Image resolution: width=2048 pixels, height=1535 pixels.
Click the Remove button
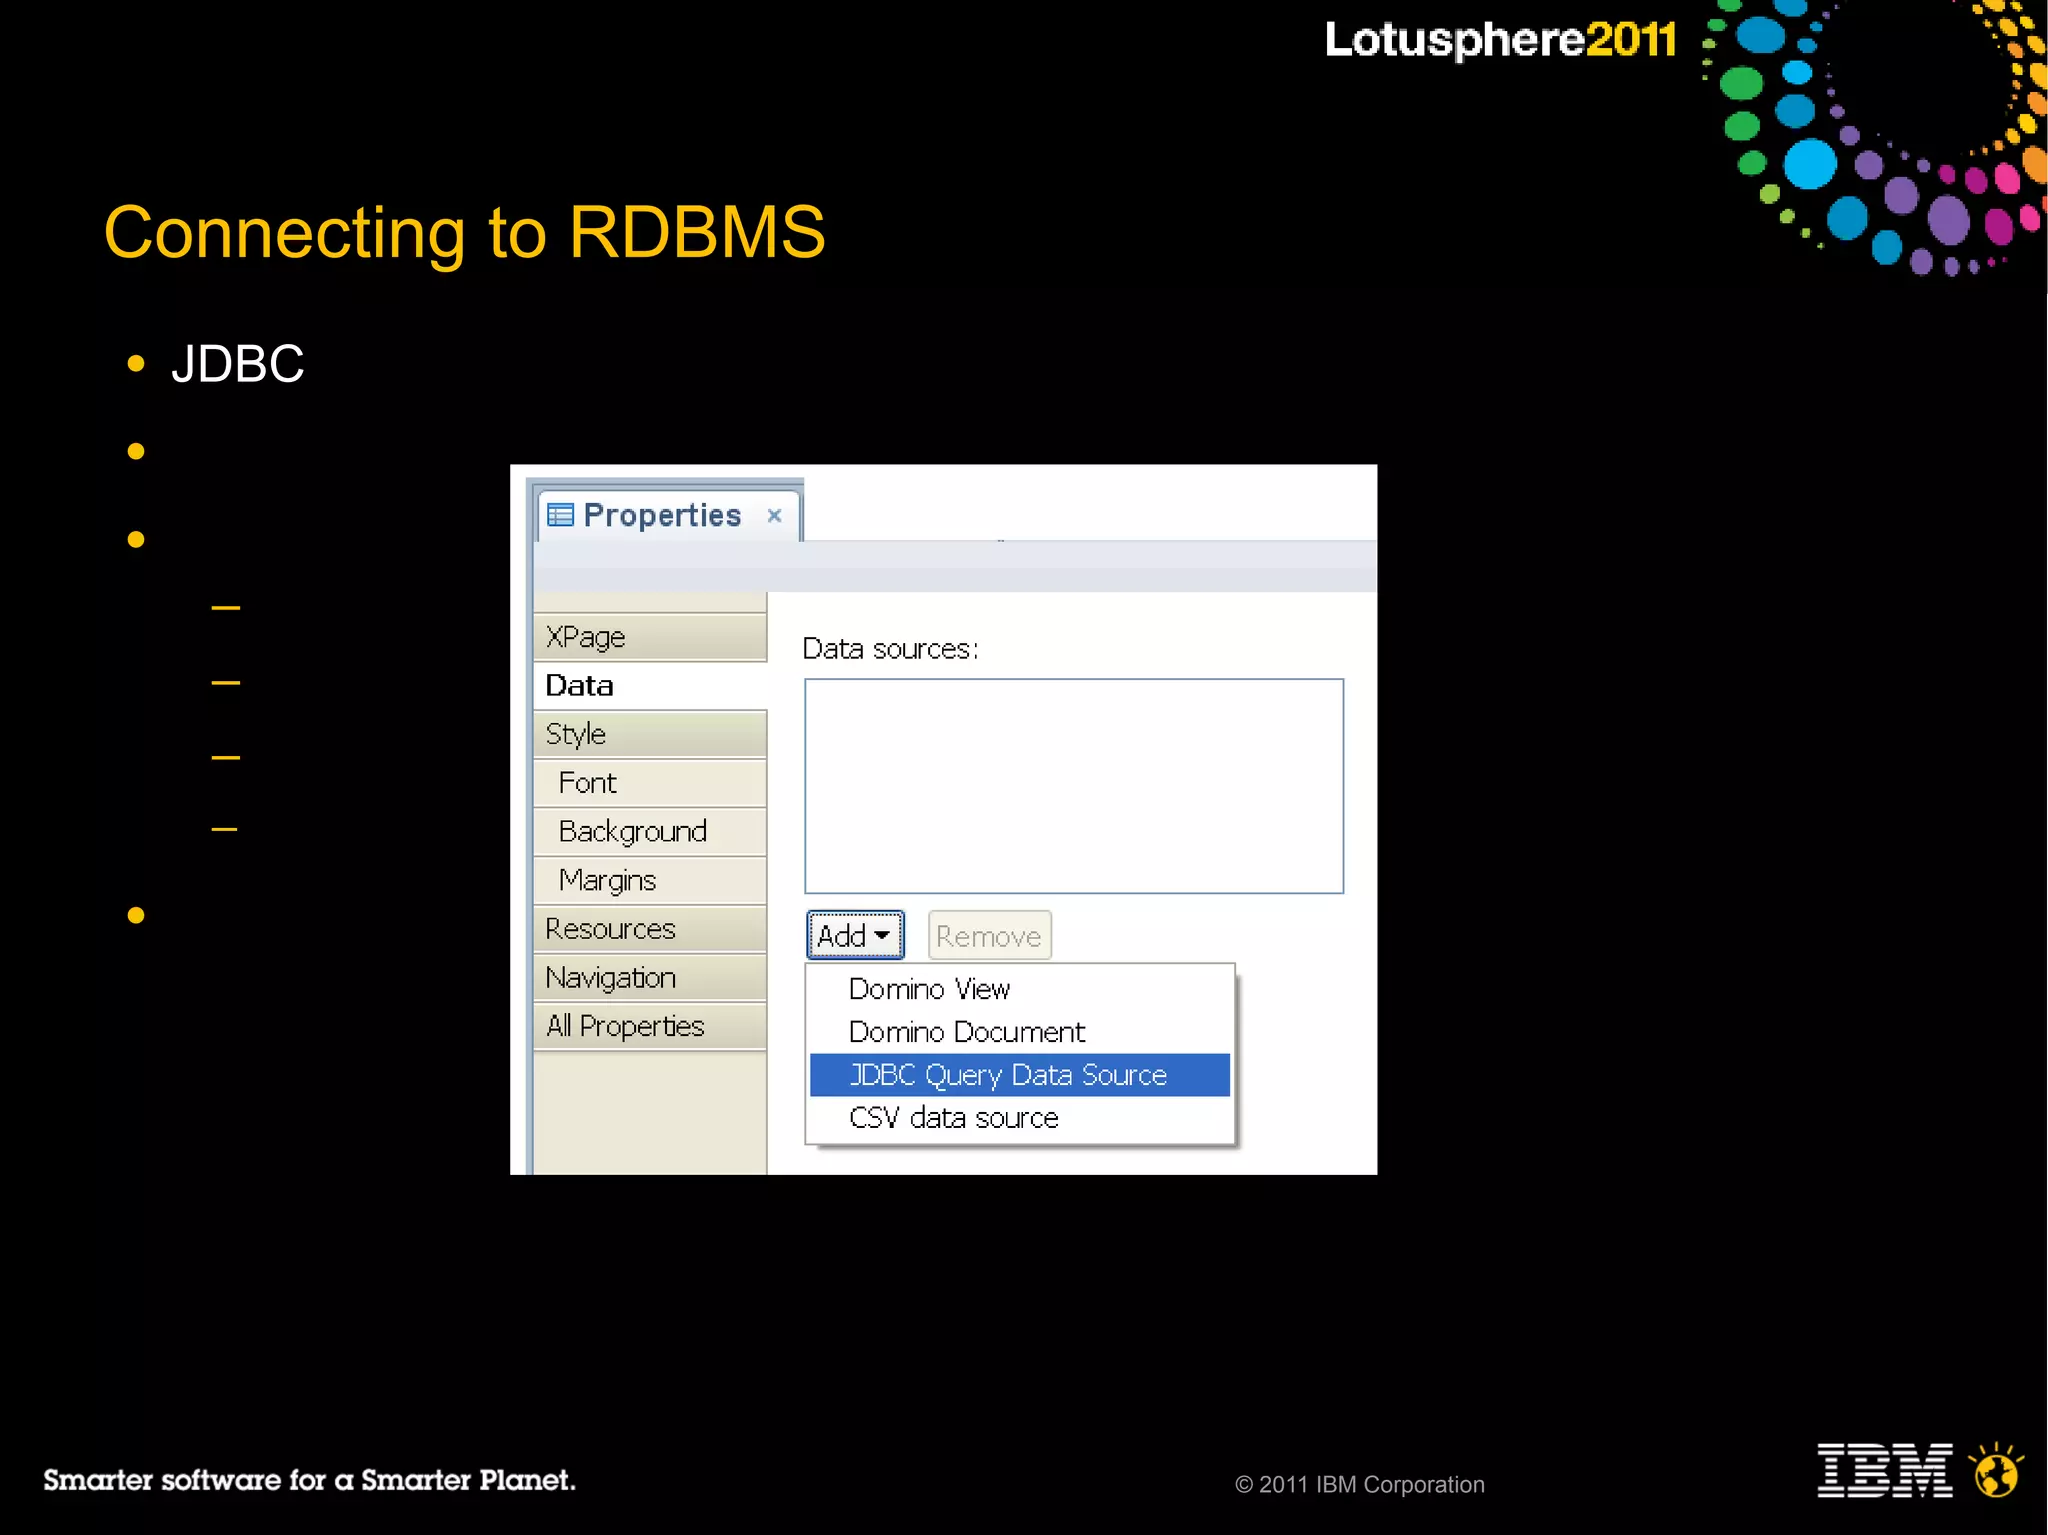989,936
